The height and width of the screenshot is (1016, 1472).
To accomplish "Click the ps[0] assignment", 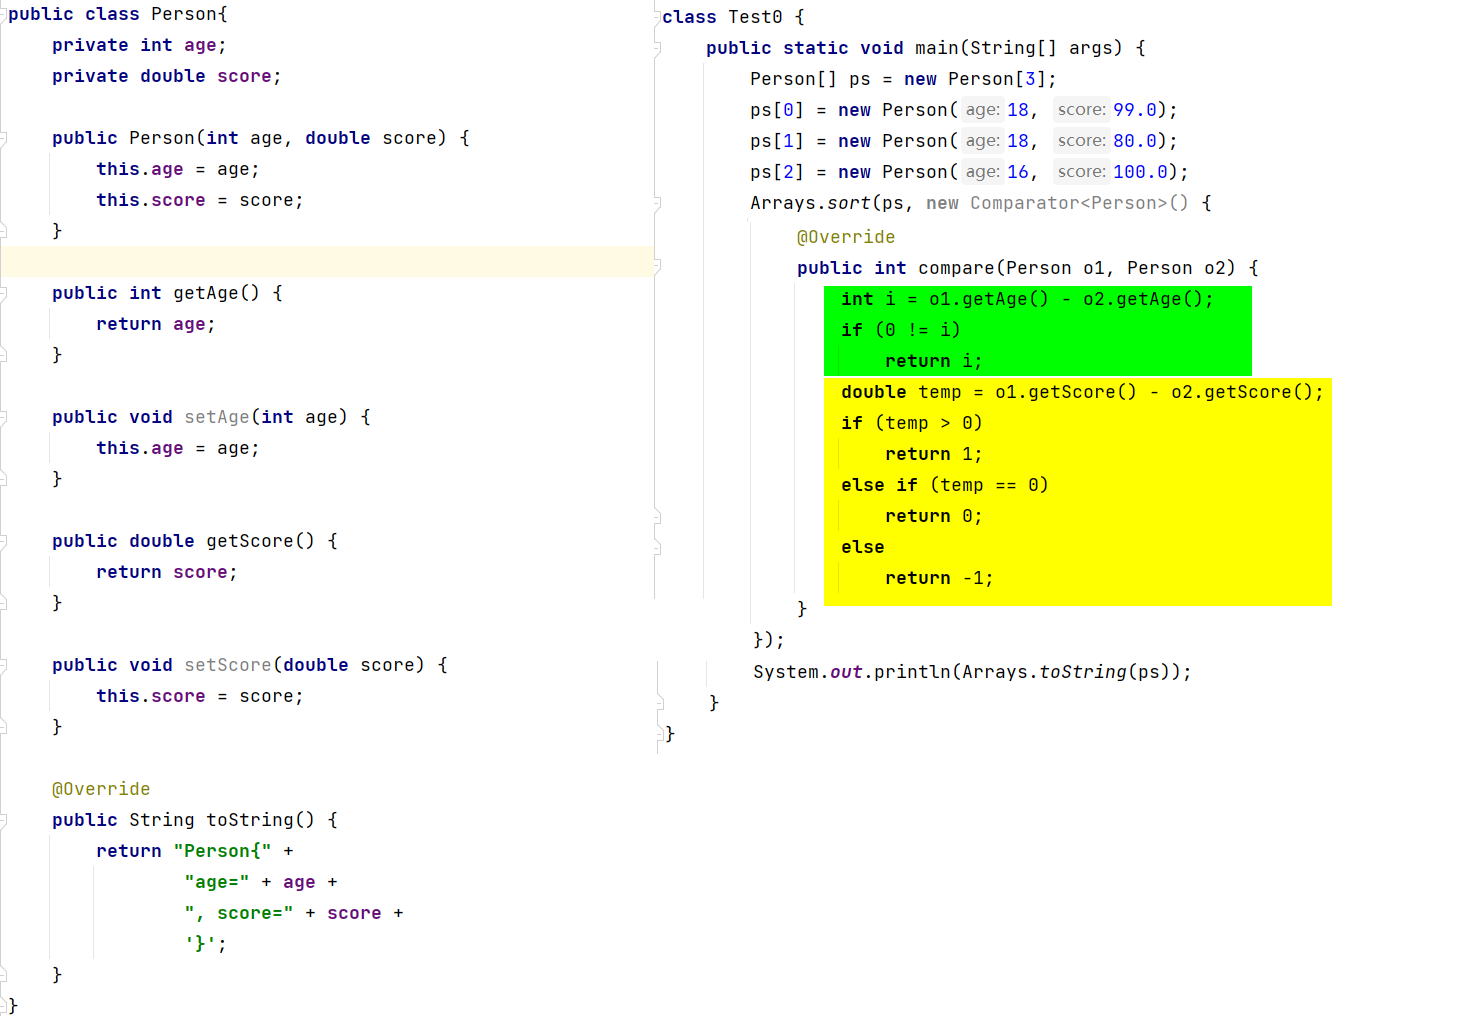I will tap(964, 110).
